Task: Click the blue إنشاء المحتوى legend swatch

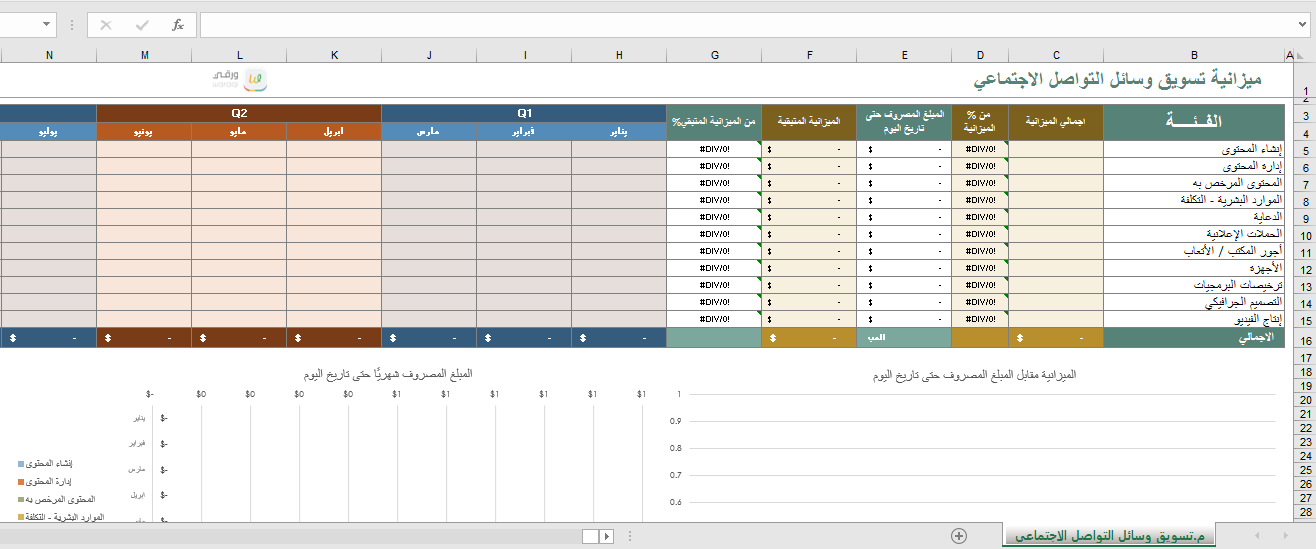Action: pos(21,464)
